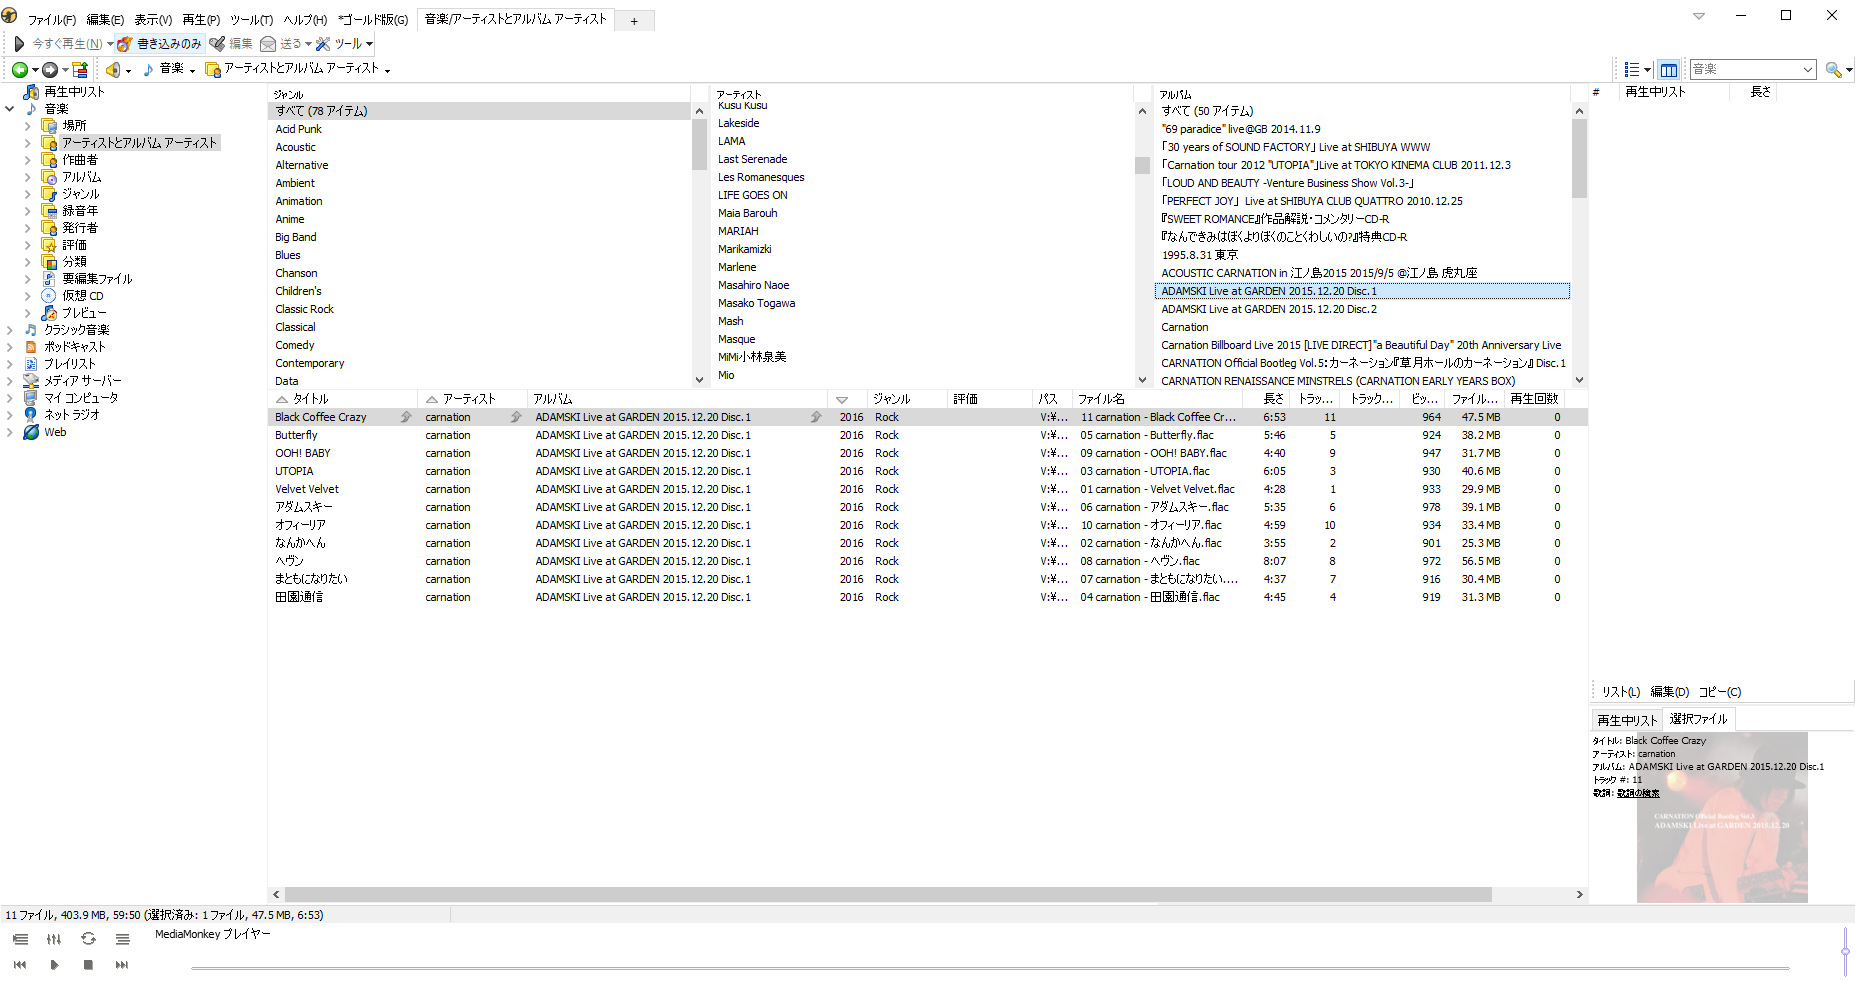Toggle the column browser view button
Viewport: 1856px width, 982px height.
click(x=1669, y=69)
